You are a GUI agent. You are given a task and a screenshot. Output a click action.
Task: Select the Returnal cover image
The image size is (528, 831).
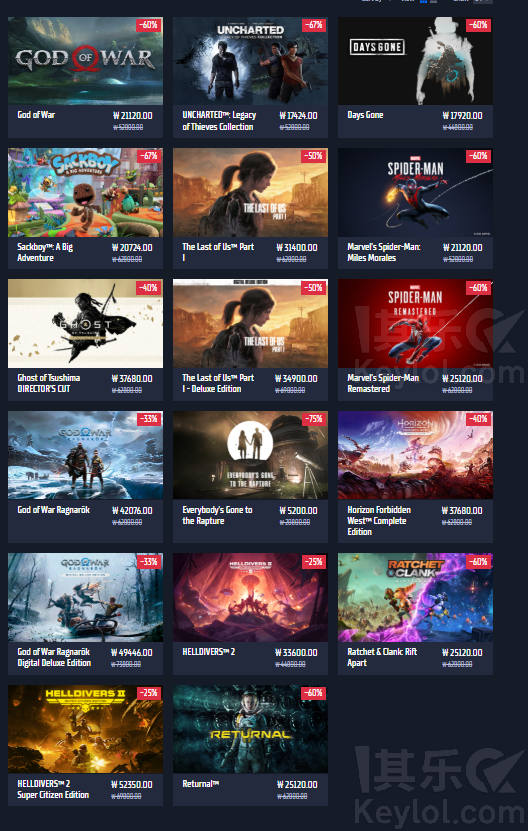coord(250,729)
